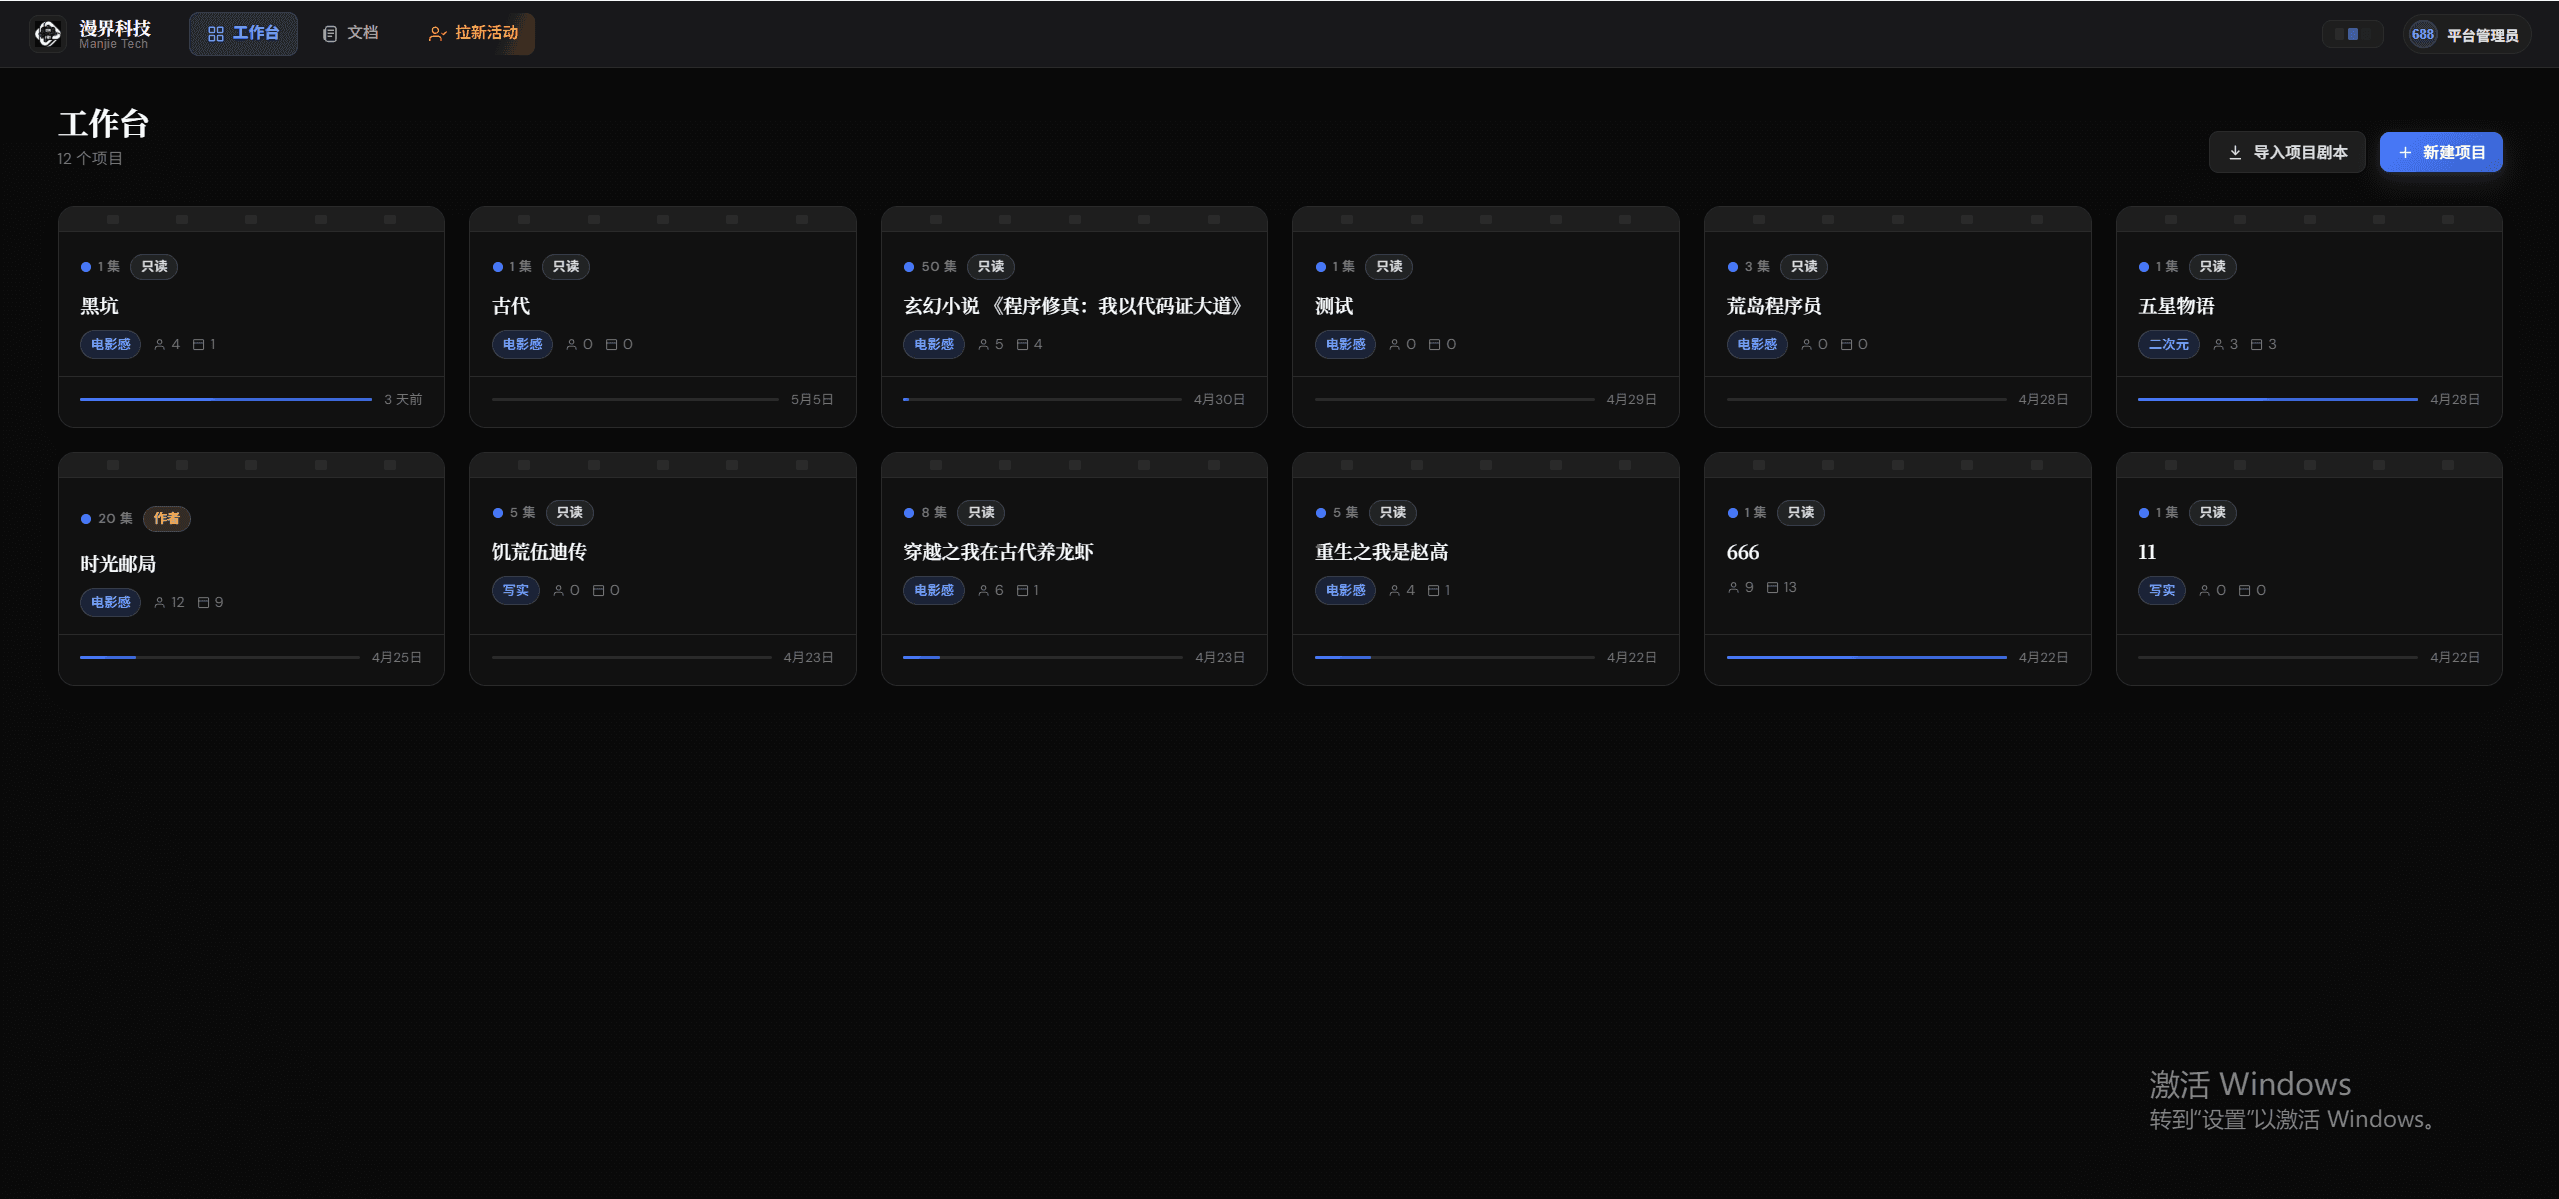Click the storyboard count icon on 666 card
Screen dimensions: 2559x1199
1772,588
